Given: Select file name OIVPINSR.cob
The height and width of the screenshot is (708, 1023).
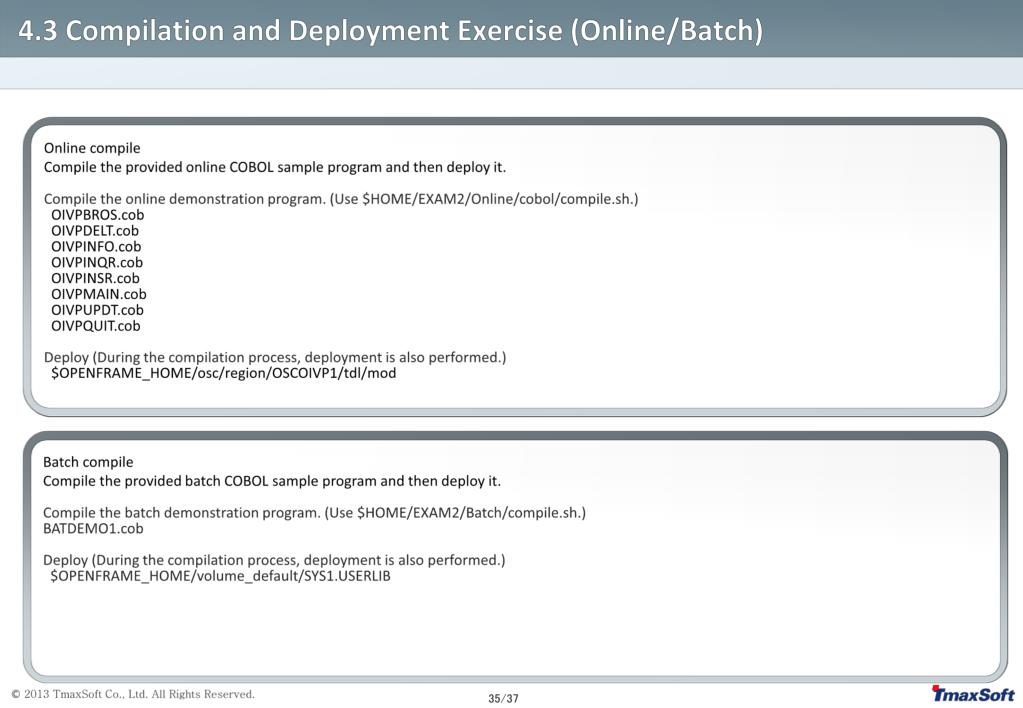Looking at the screenshot, I should pos(95,278).
